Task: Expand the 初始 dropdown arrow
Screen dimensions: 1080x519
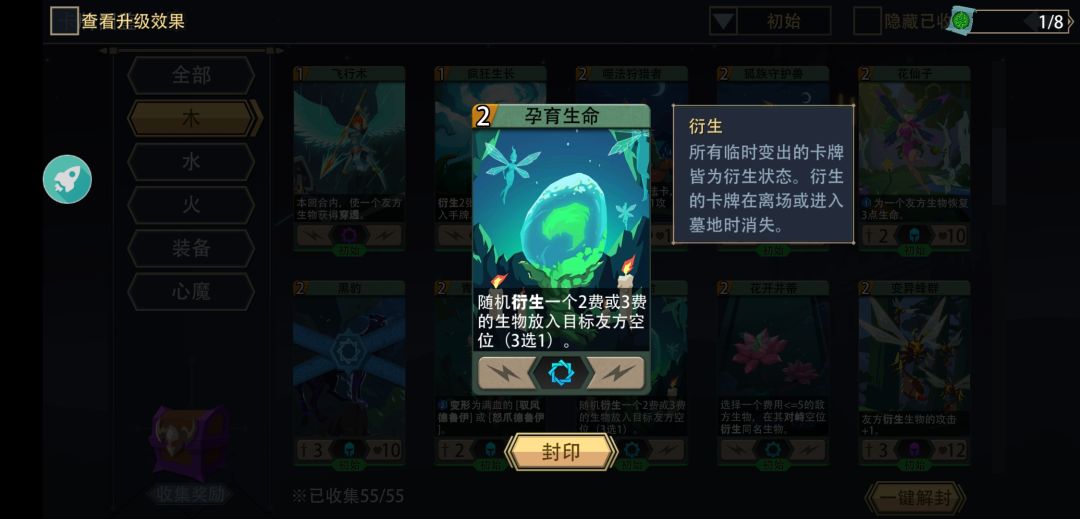Action: tap(723, 21)
